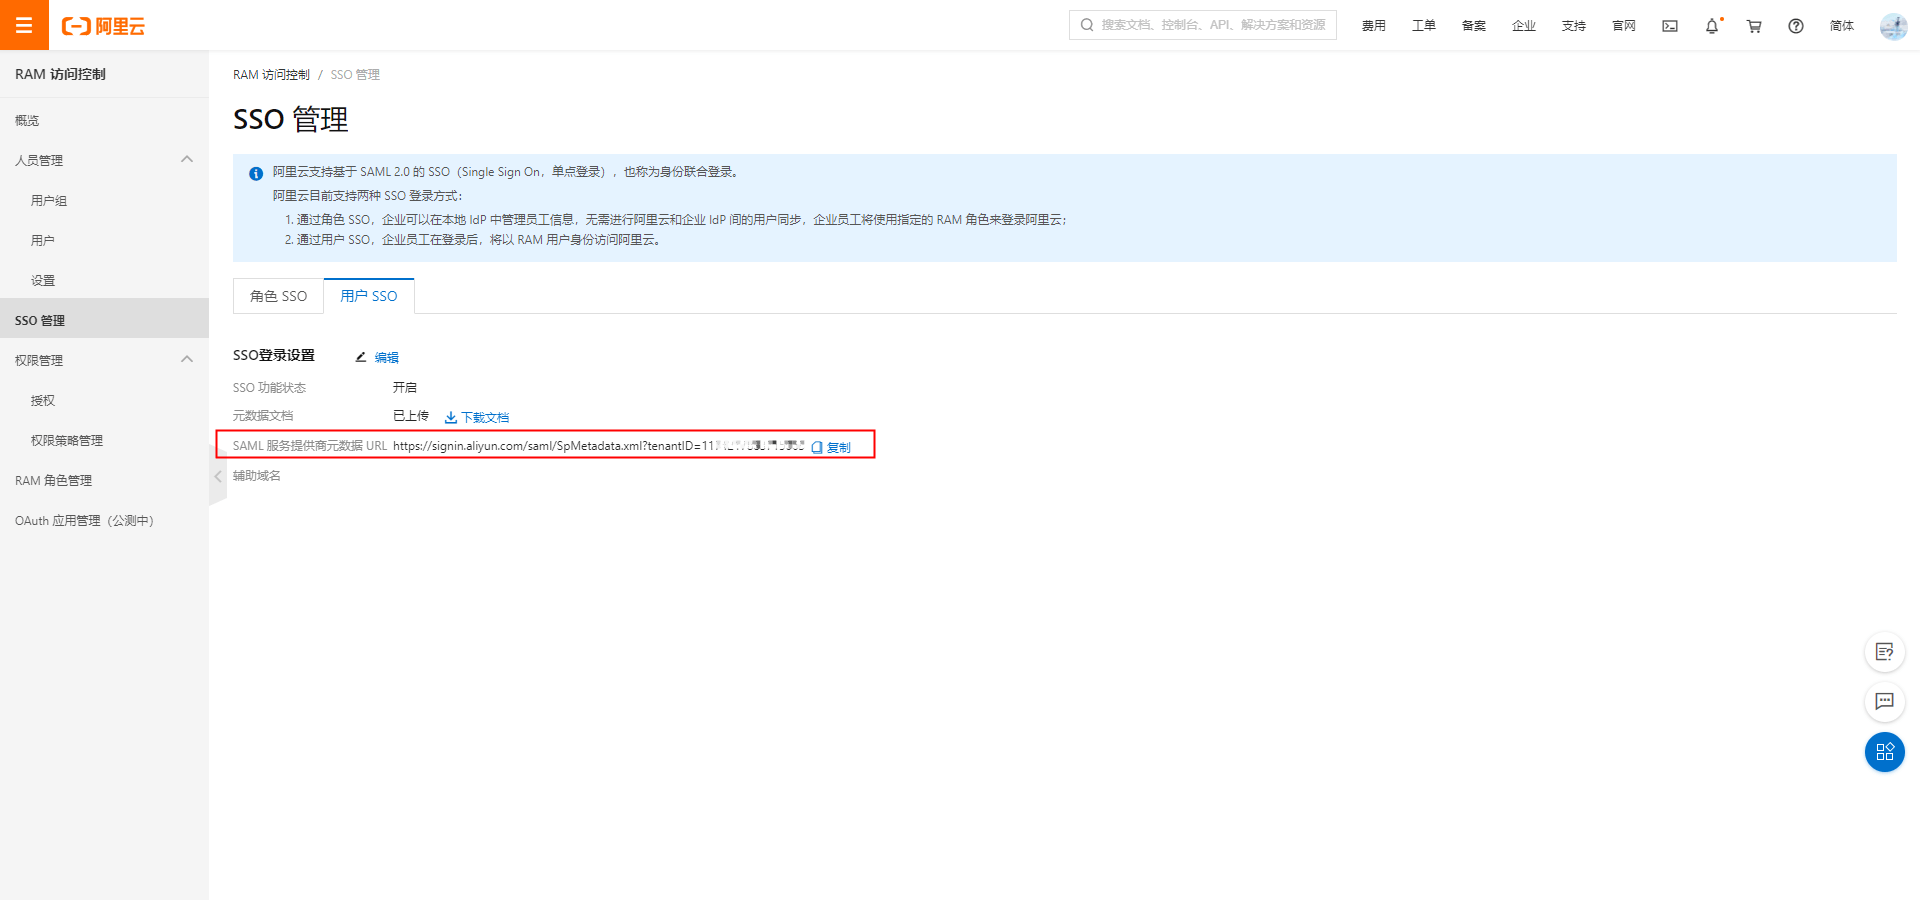This screenshot has width=1920, height=900.
Task: Open 用户 in the sidebar
Action: pyautogui.click(x=104, y=240)
